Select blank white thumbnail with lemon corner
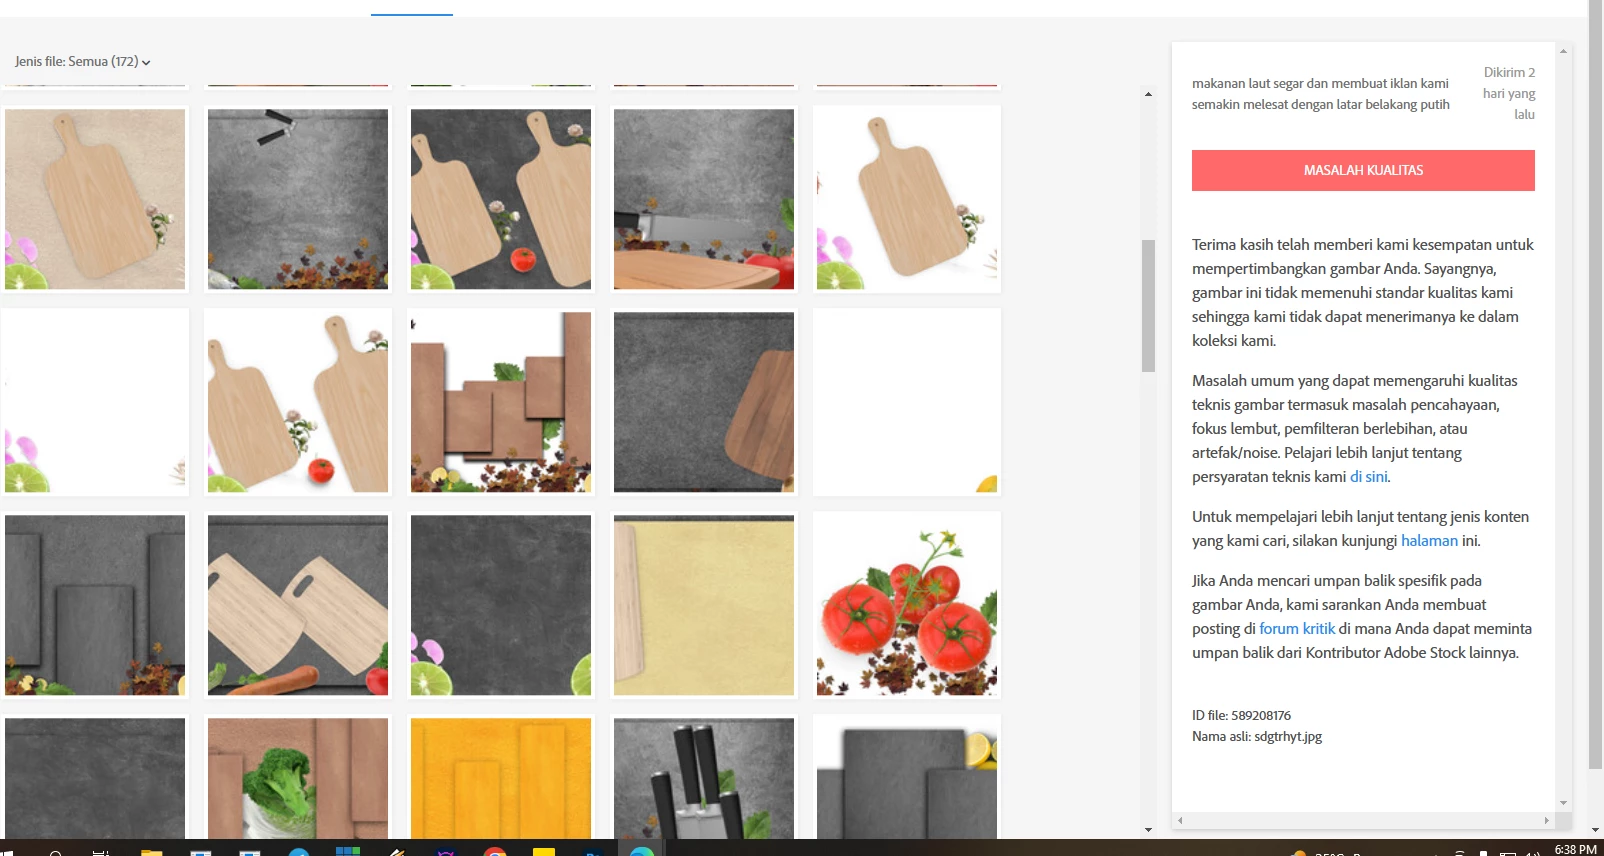The width and height of the screenshot is (1604, 856). (907, 402)
